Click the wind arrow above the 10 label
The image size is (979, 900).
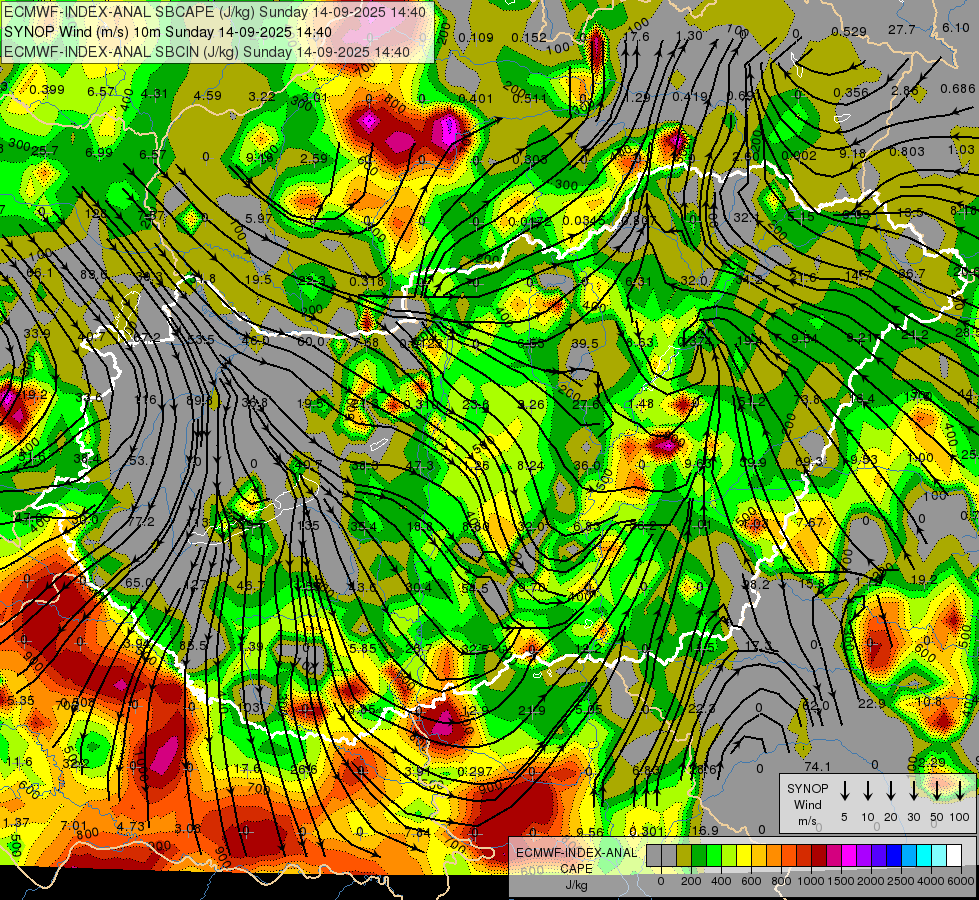(x=868, y=790)
